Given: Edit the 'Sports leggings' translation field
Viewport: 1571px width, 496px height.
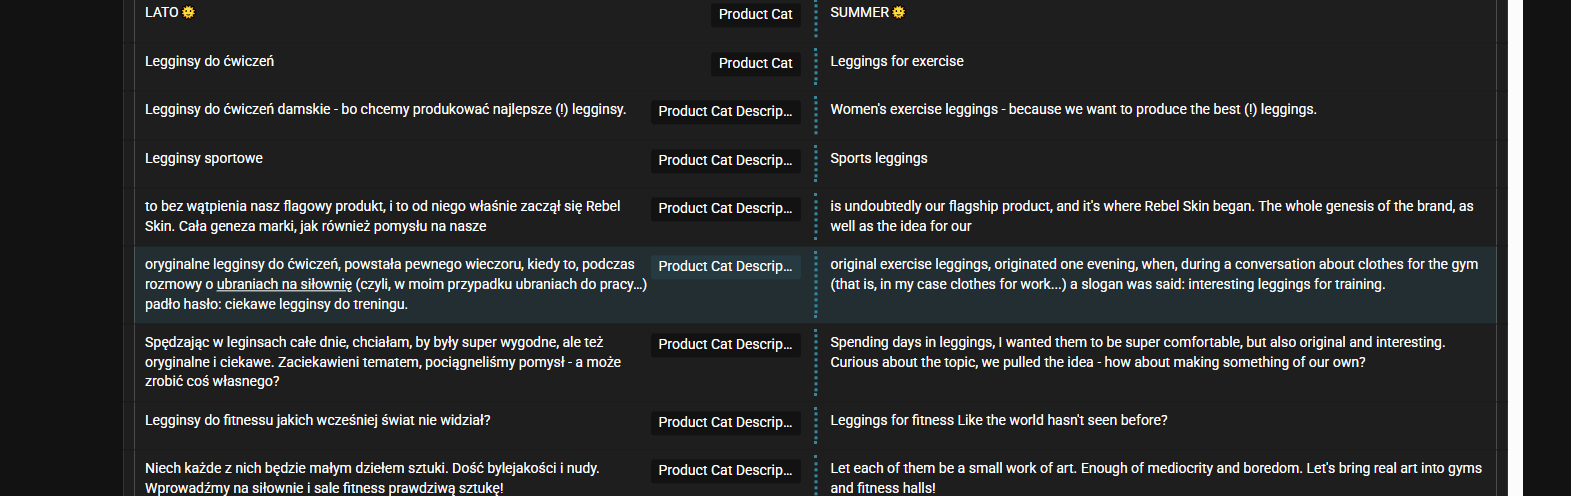Looking at the screenshot, I should click(1155, 158).
